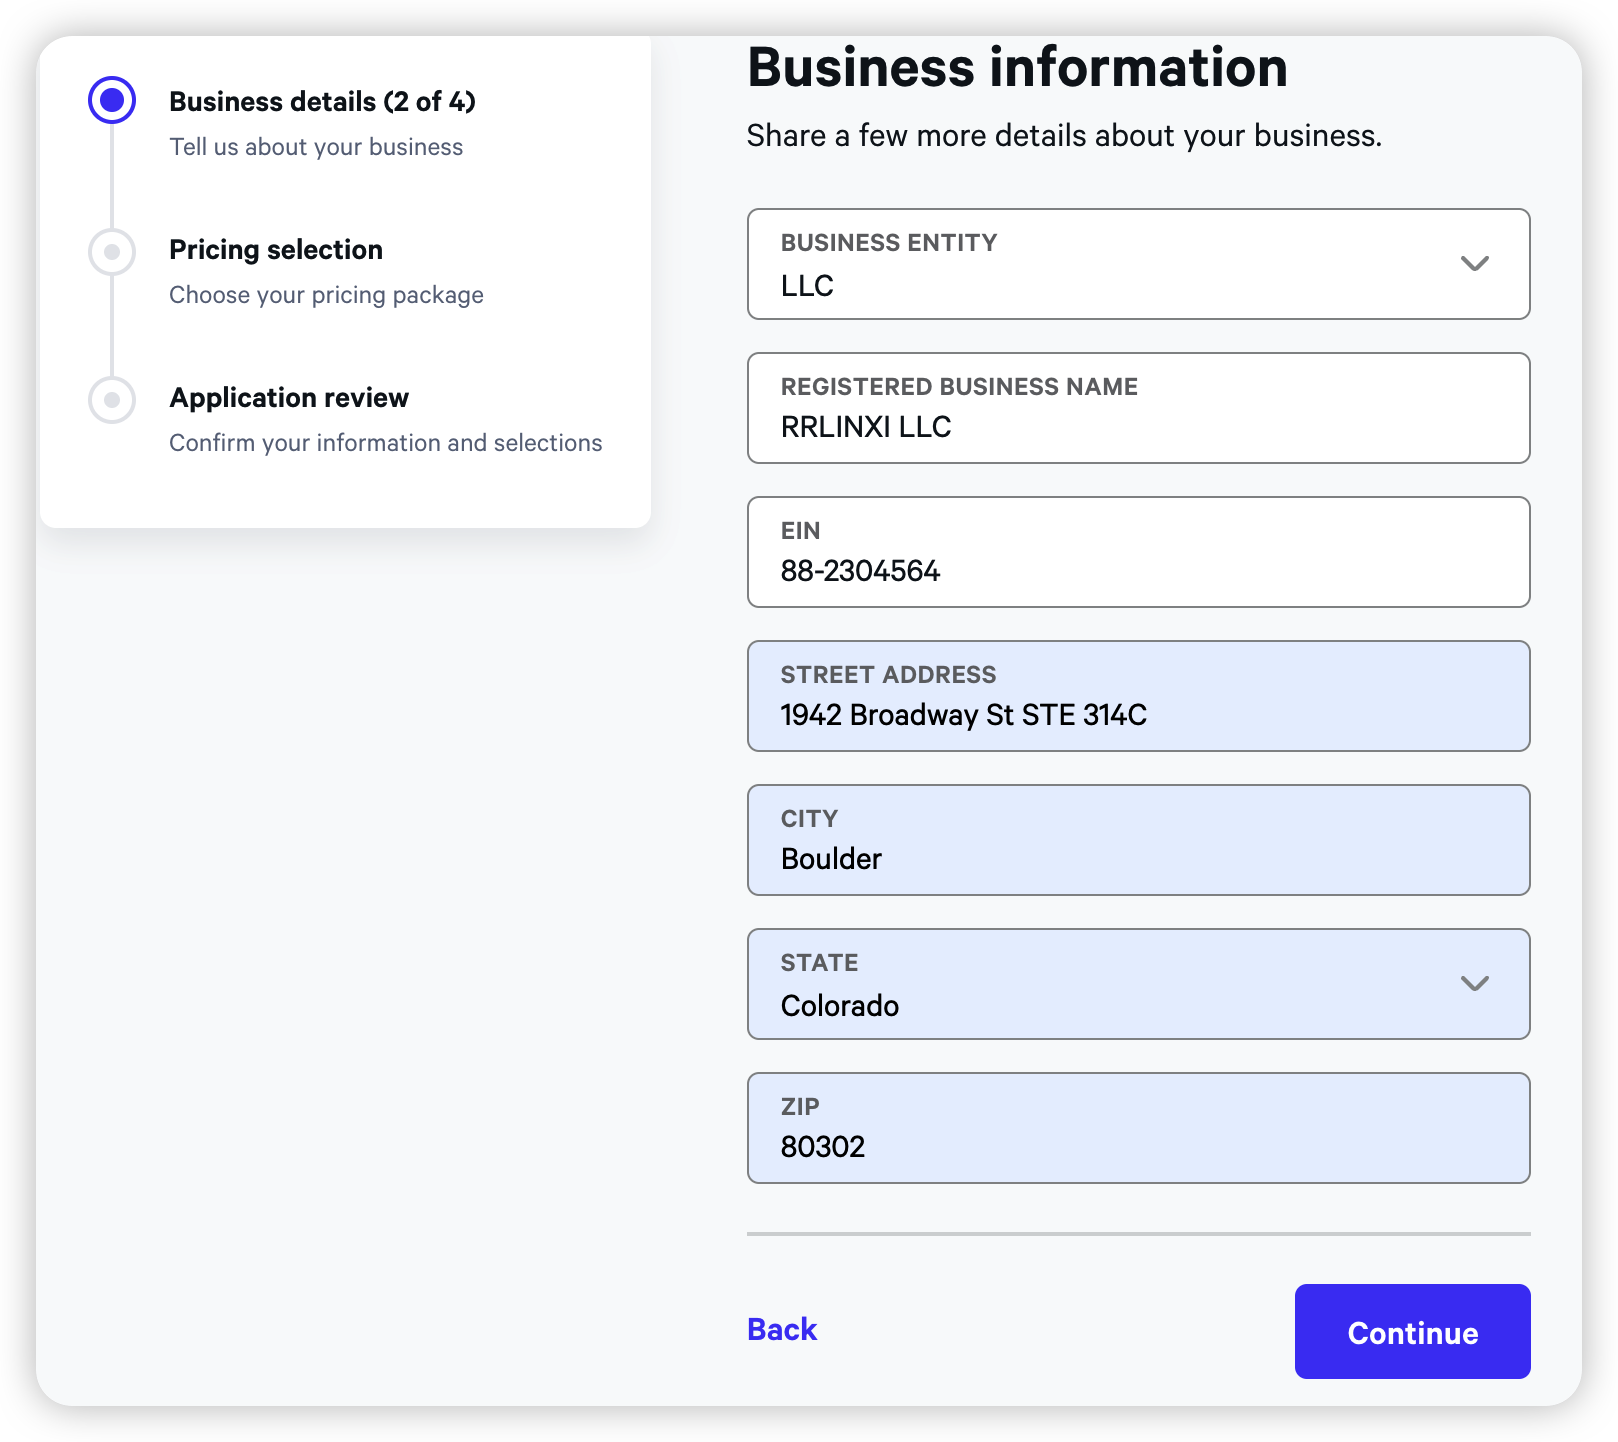Click into the EIN input field
1618x1442 pixels.
(x=1138, y=553)
